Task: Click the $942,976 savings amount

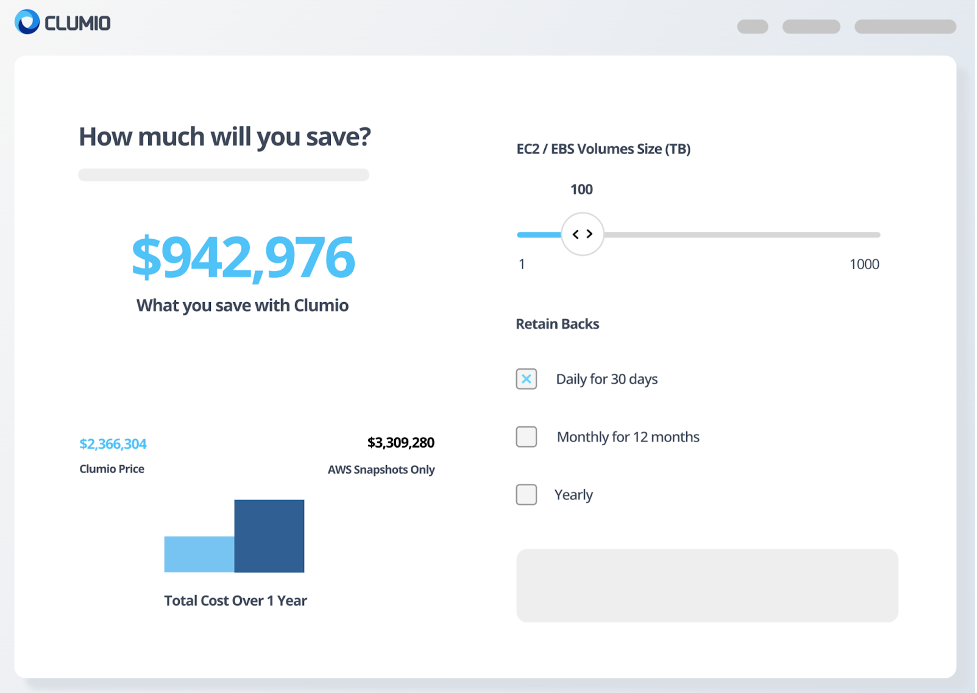Action: pos(243,258)
